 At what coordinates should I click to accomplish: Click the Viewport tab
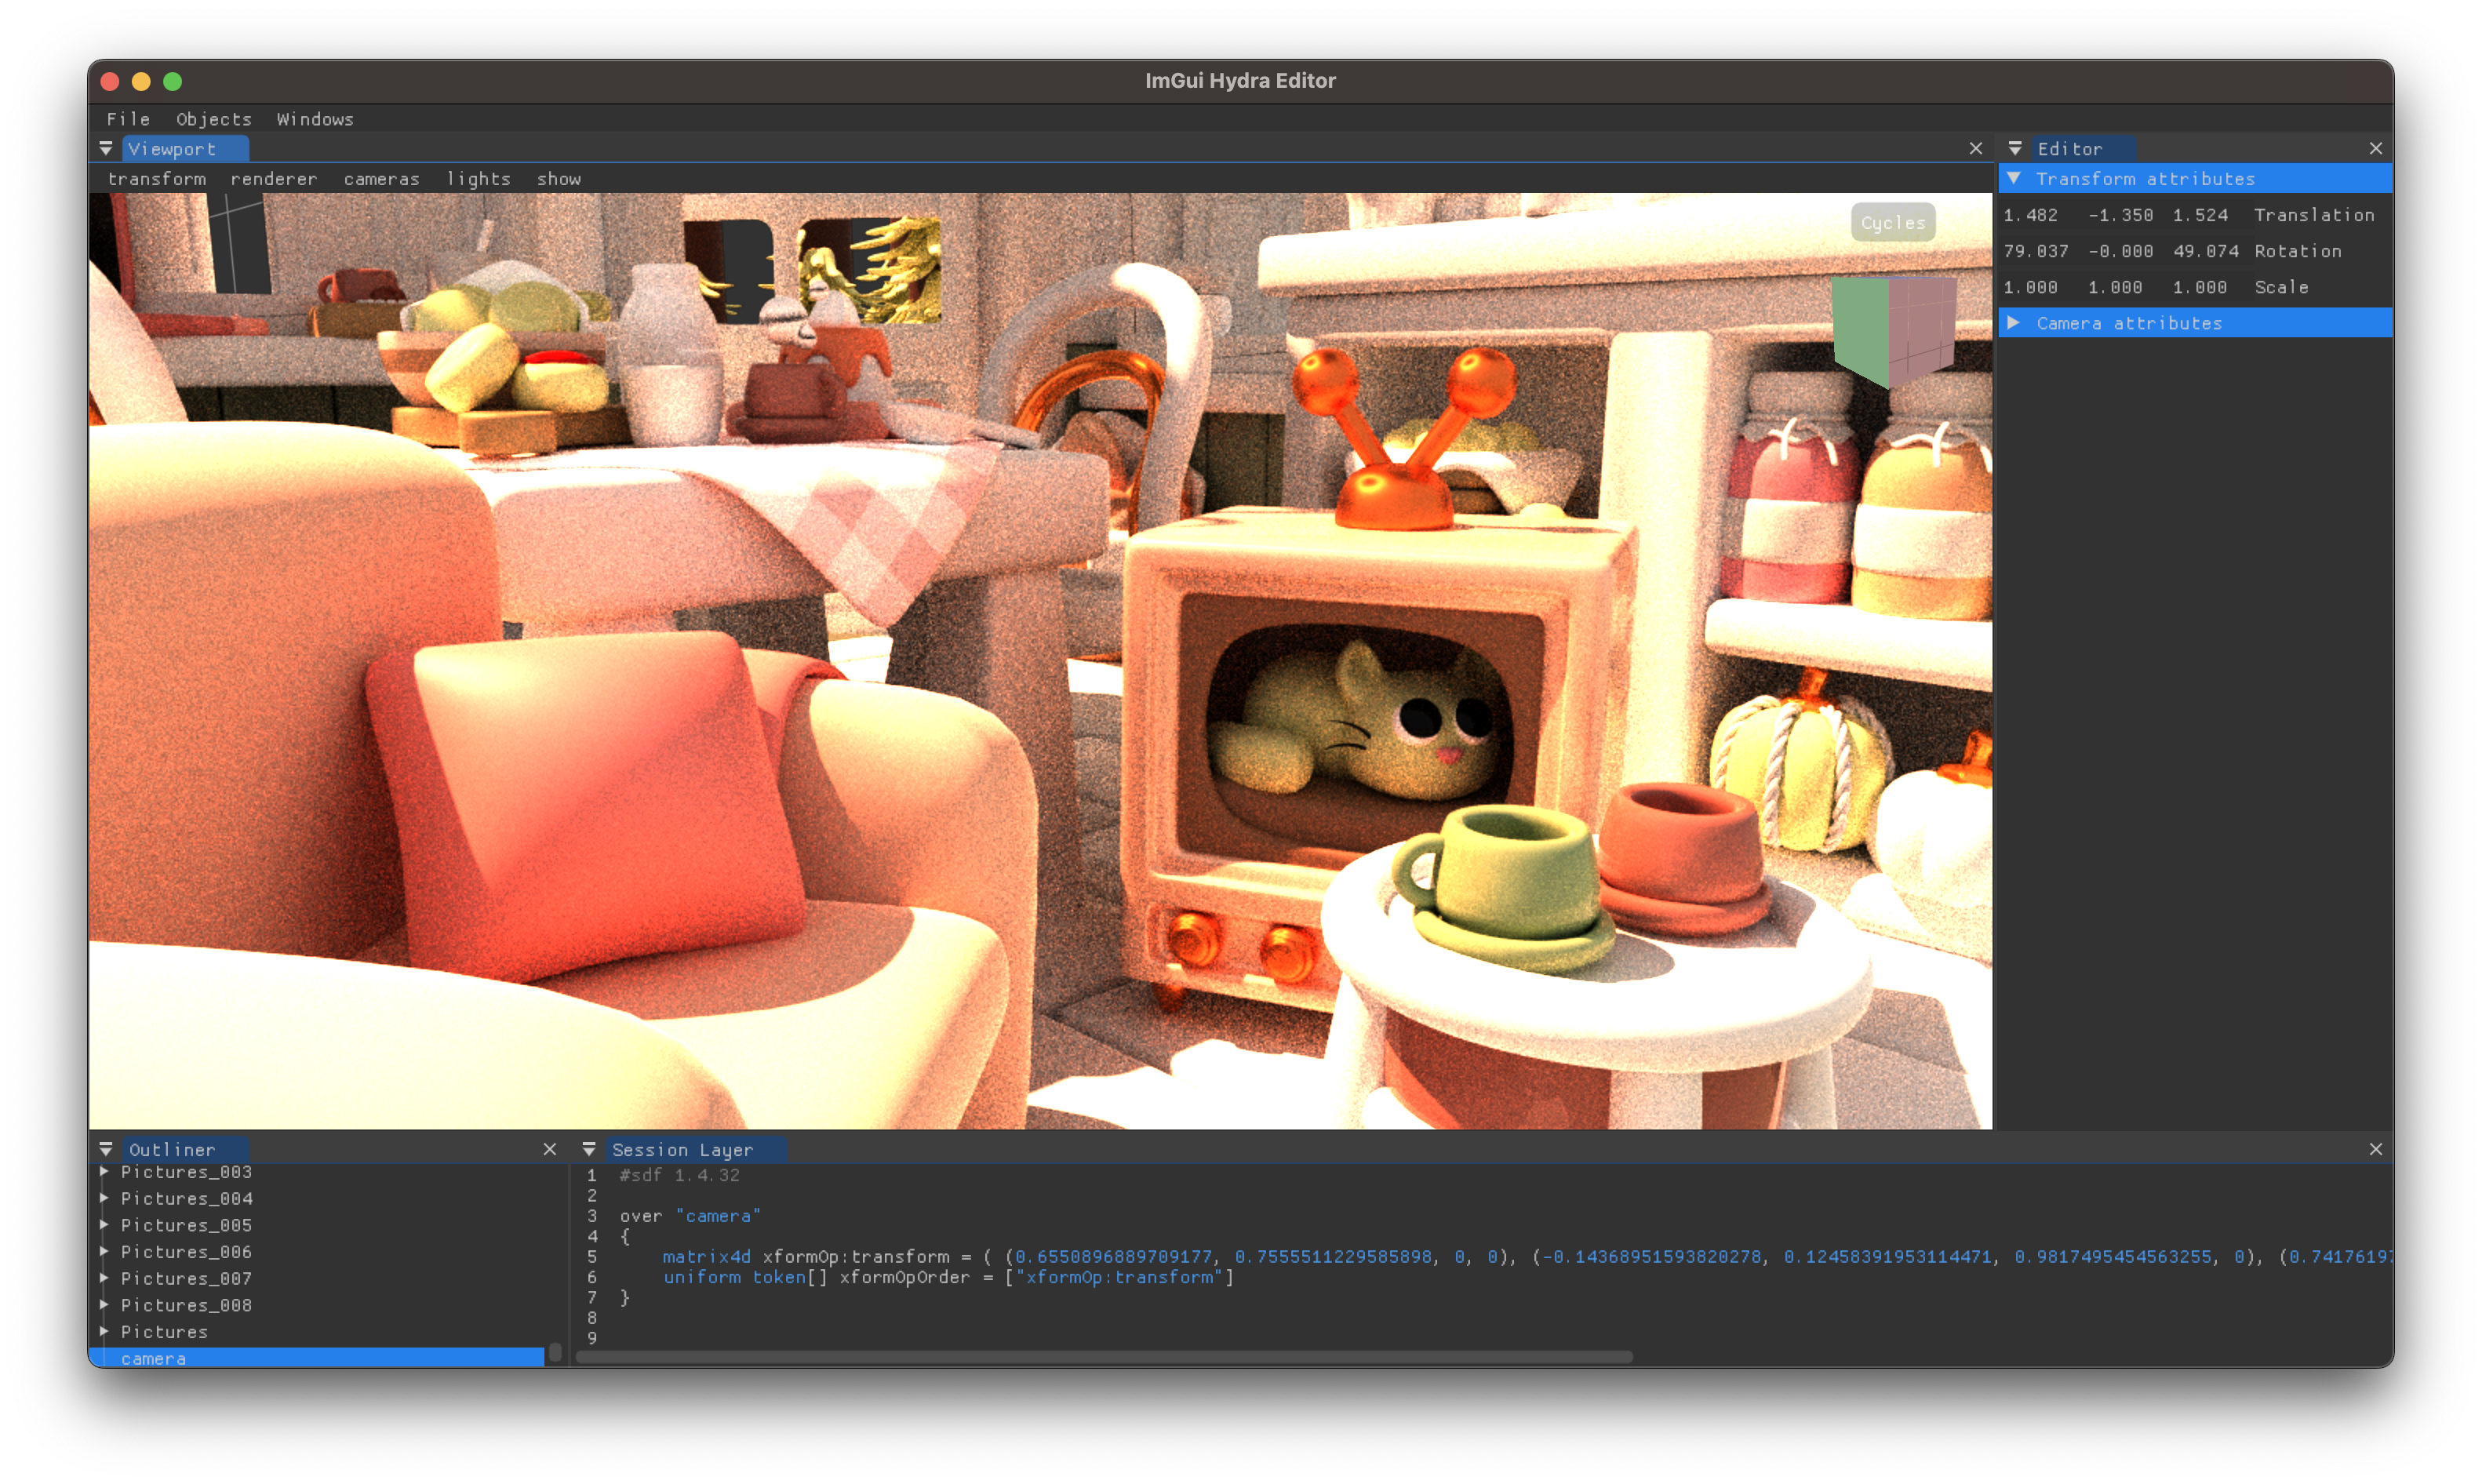[x=171, y=148]
